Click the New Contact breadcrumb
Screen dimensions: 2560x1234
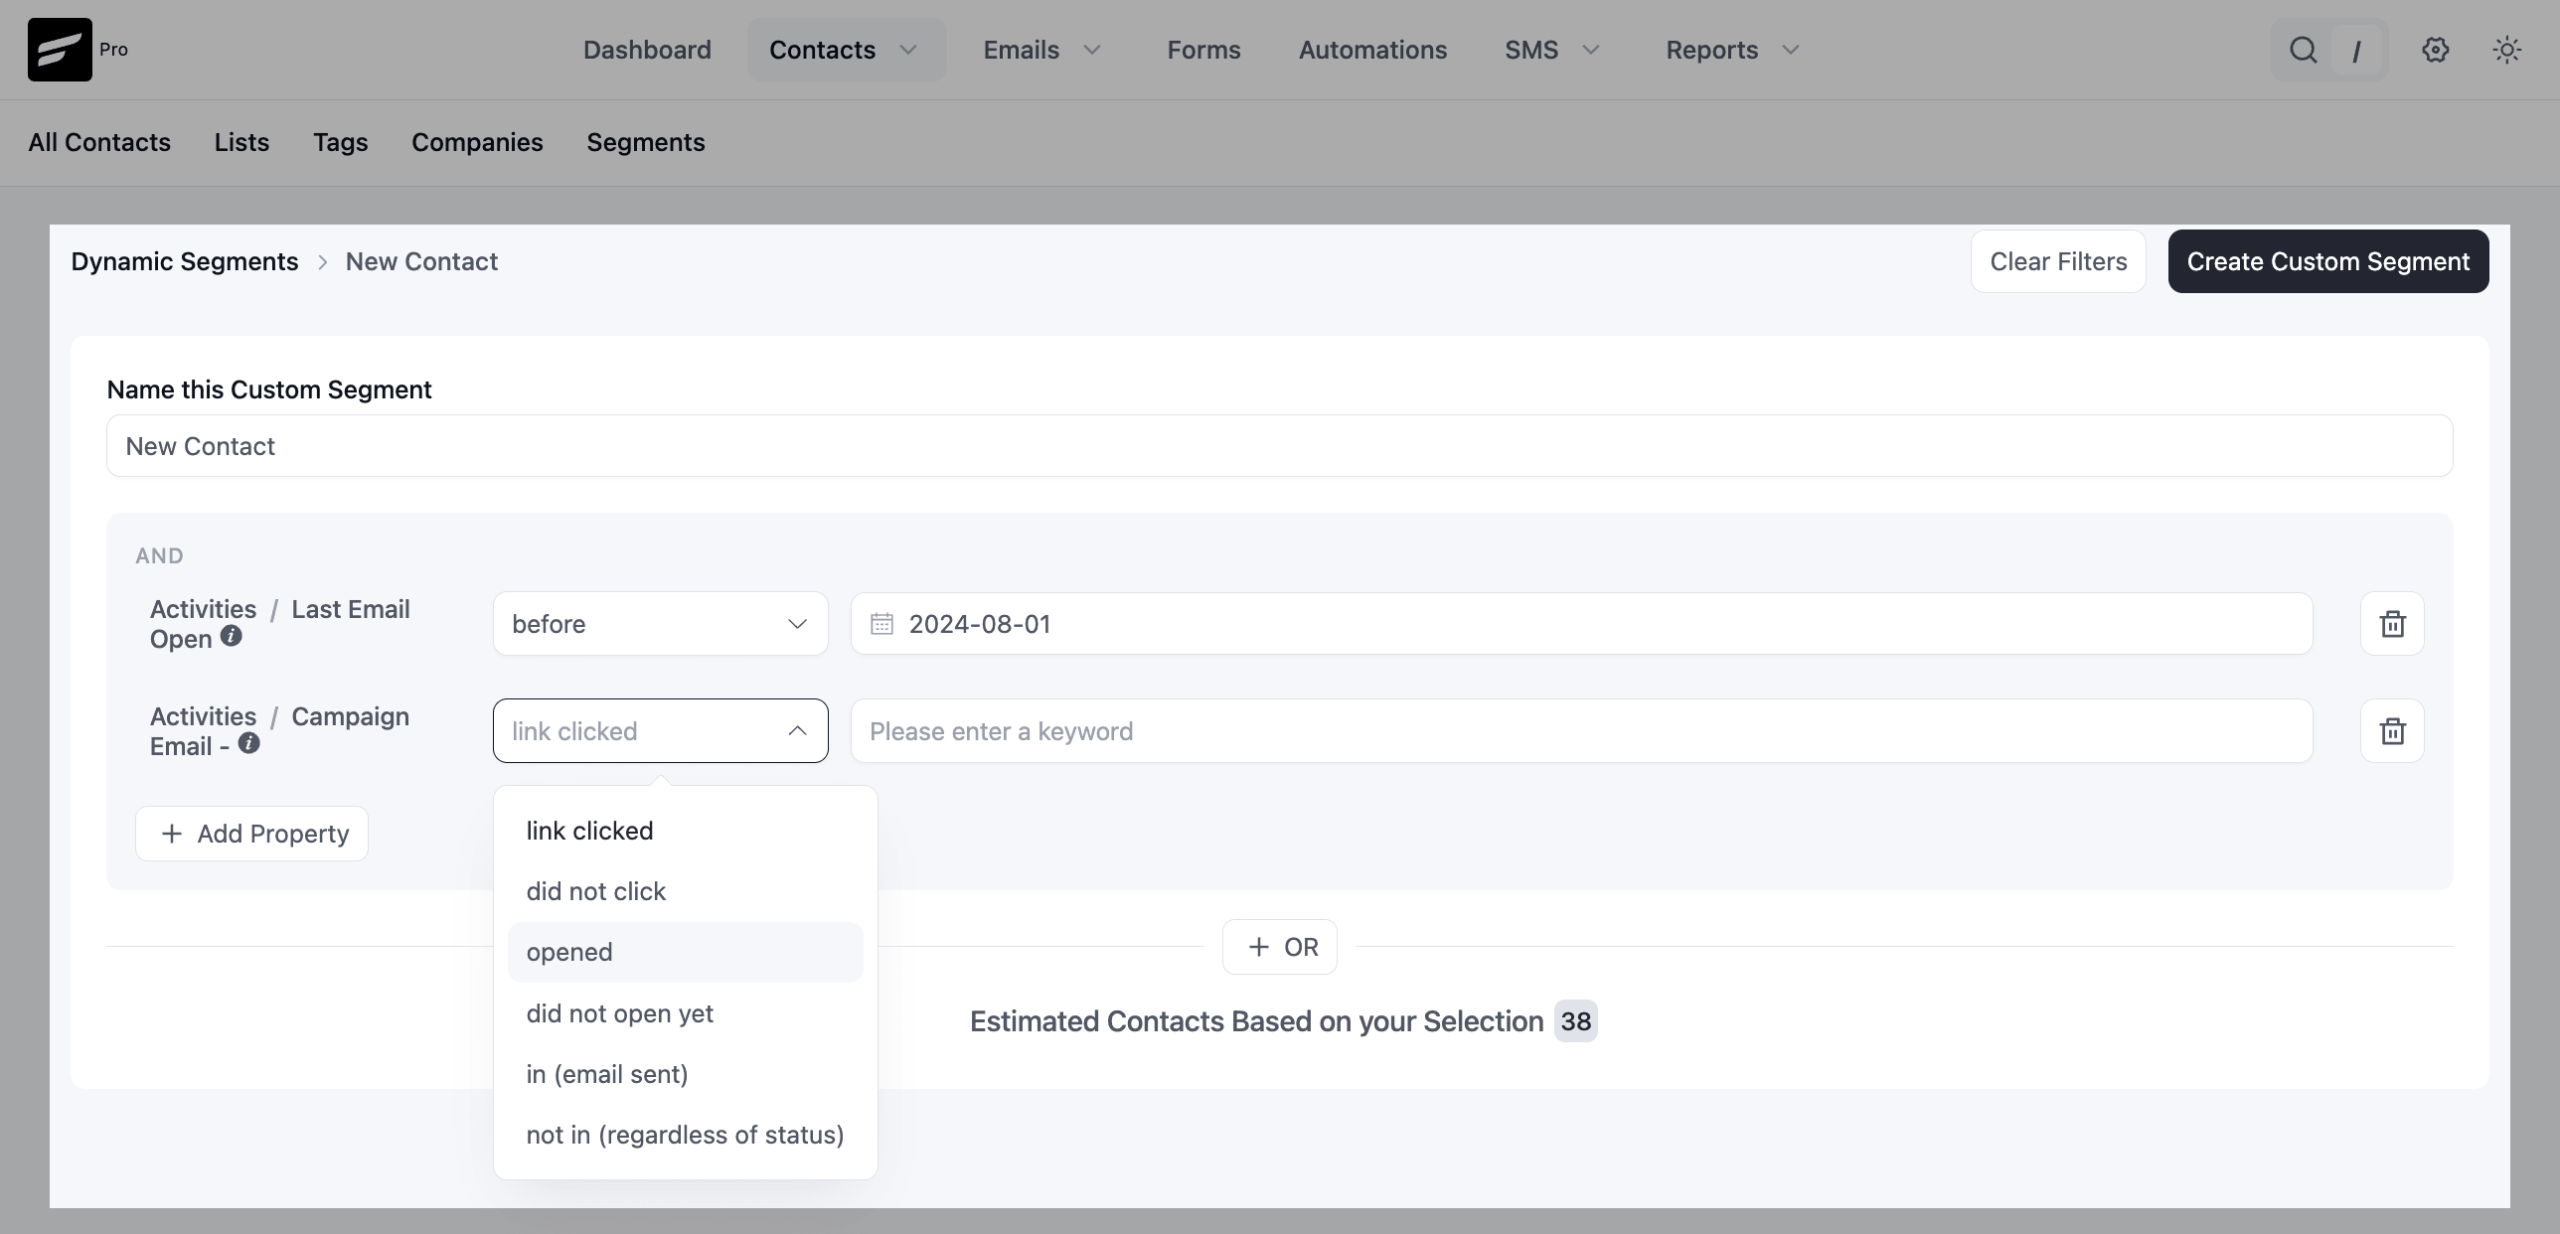(x=421, y=262)
